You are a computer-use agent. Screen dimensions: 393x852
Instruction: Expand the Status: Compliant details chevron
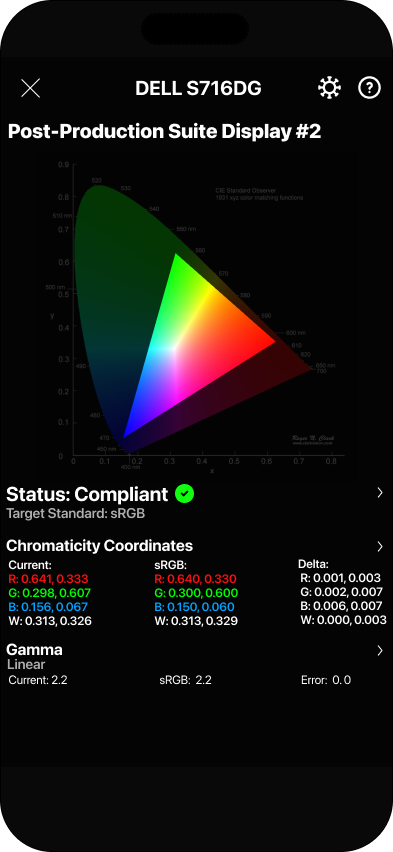tap(380, 493)
